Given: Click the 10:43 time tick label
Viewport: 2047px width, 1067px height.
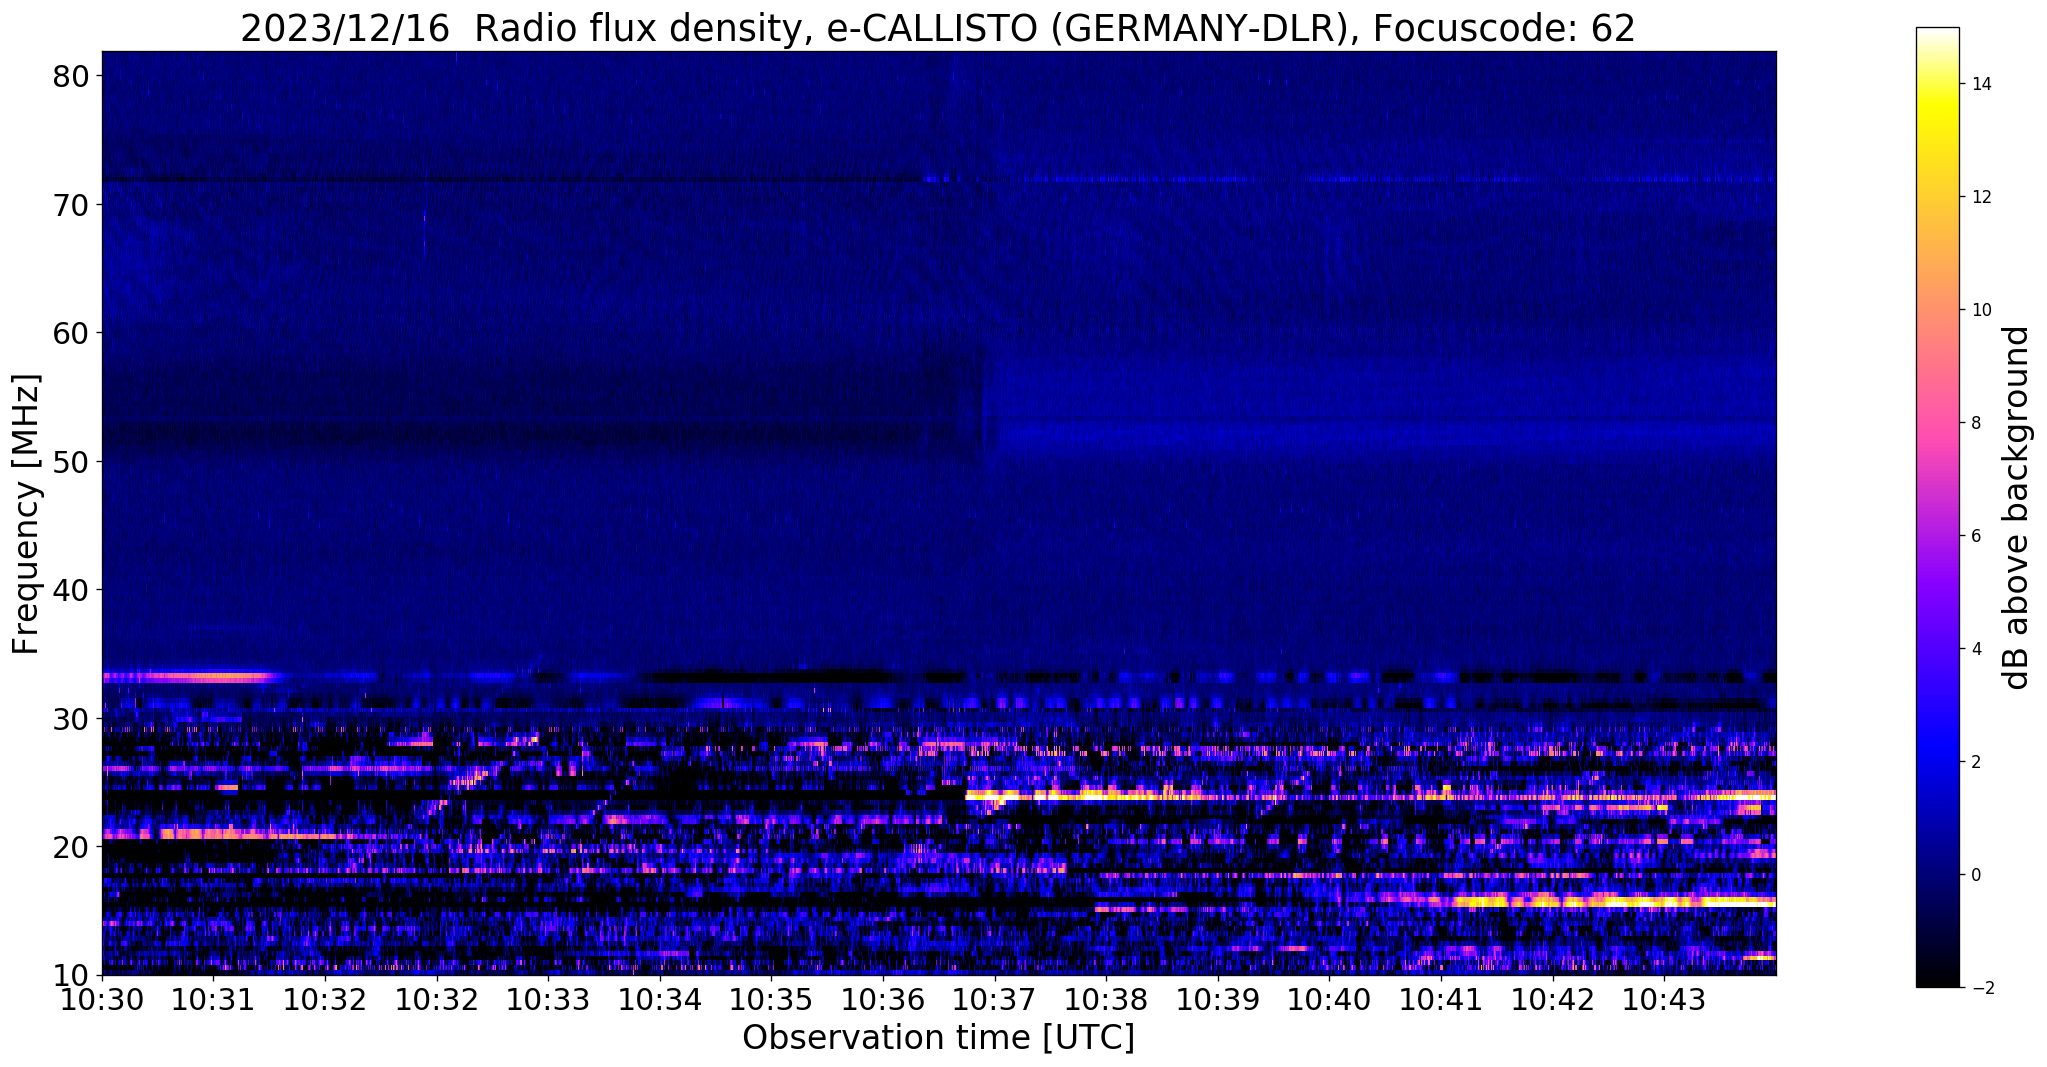Looking at the screenshot, I should coord(1664,1000).
